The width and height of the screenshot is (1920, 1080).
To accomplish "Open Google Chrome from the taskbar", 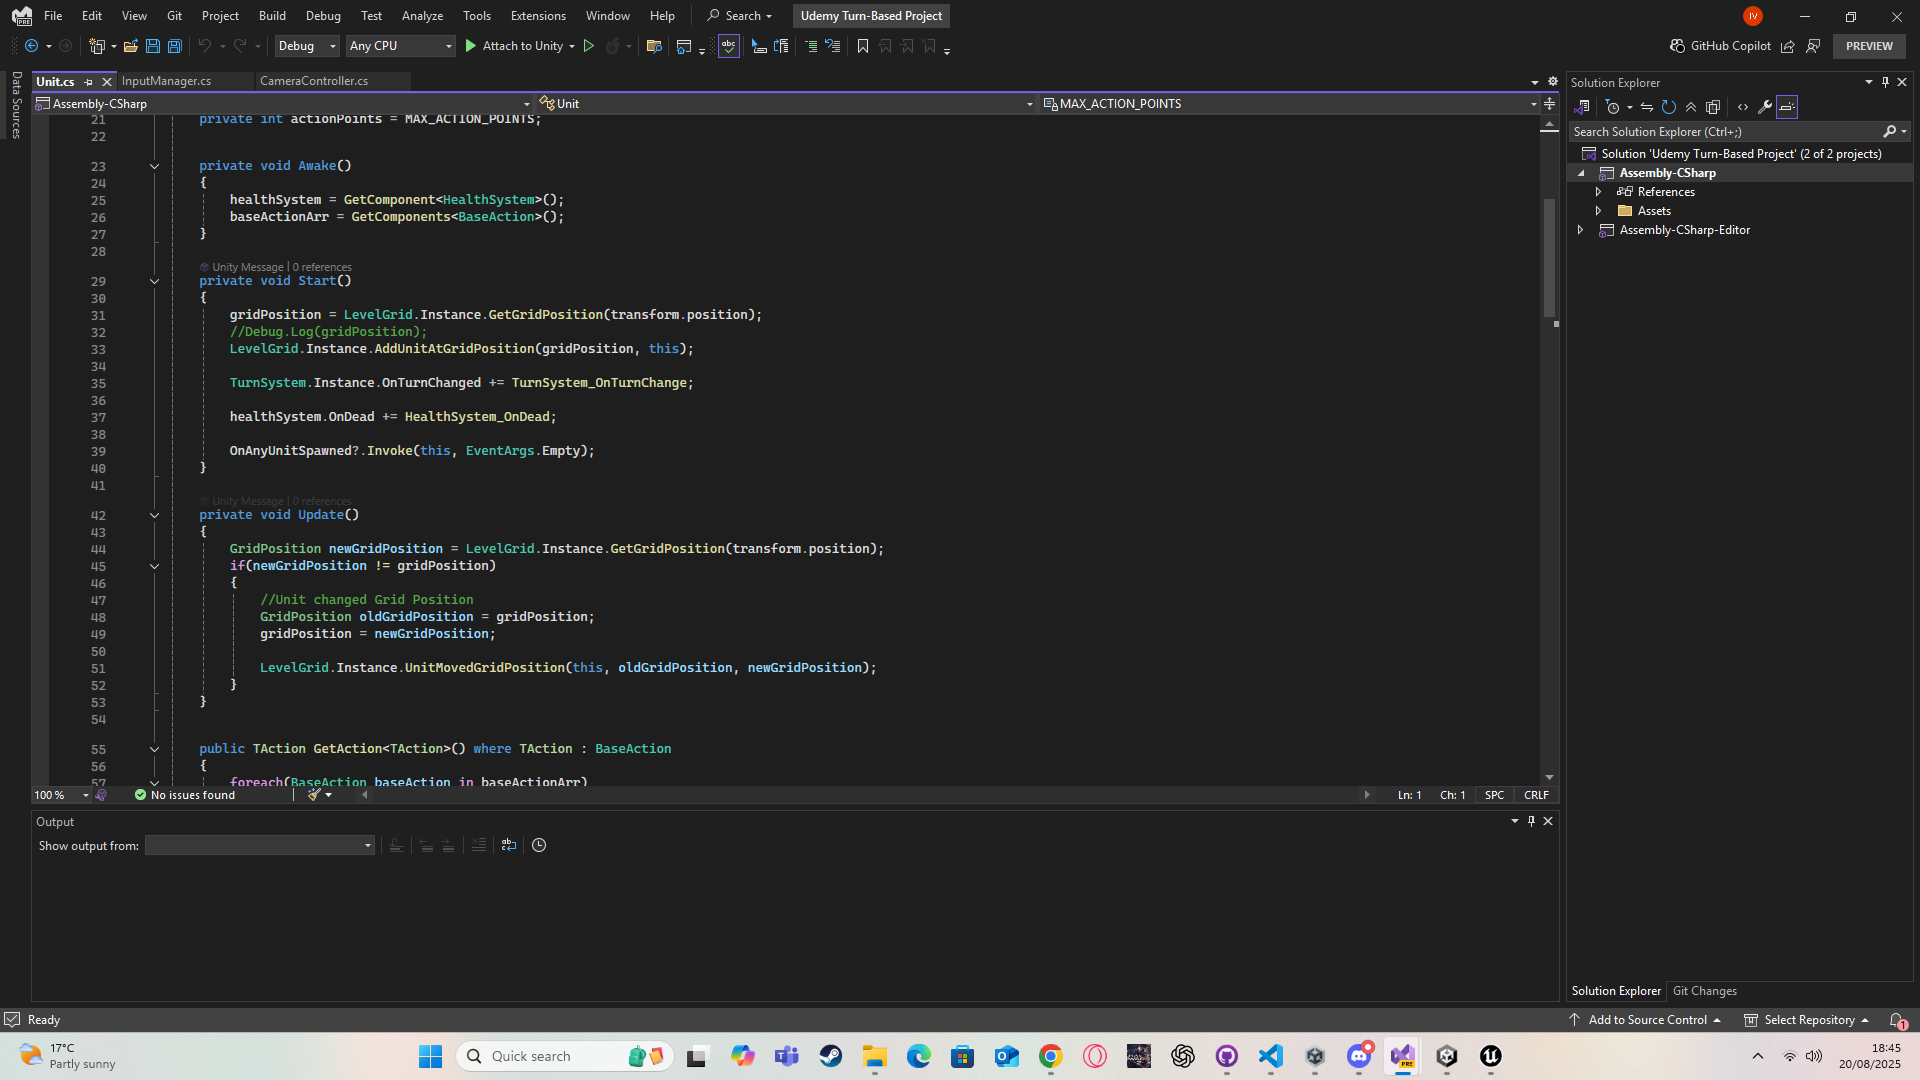I will tap(1050, 1056).
